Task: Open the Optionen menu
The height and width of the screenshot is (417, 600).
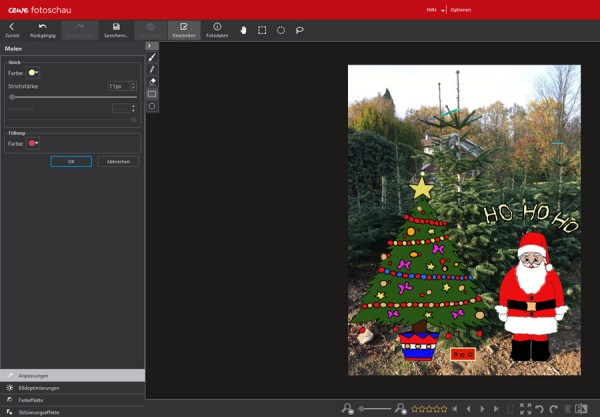Action: (460, 10)
